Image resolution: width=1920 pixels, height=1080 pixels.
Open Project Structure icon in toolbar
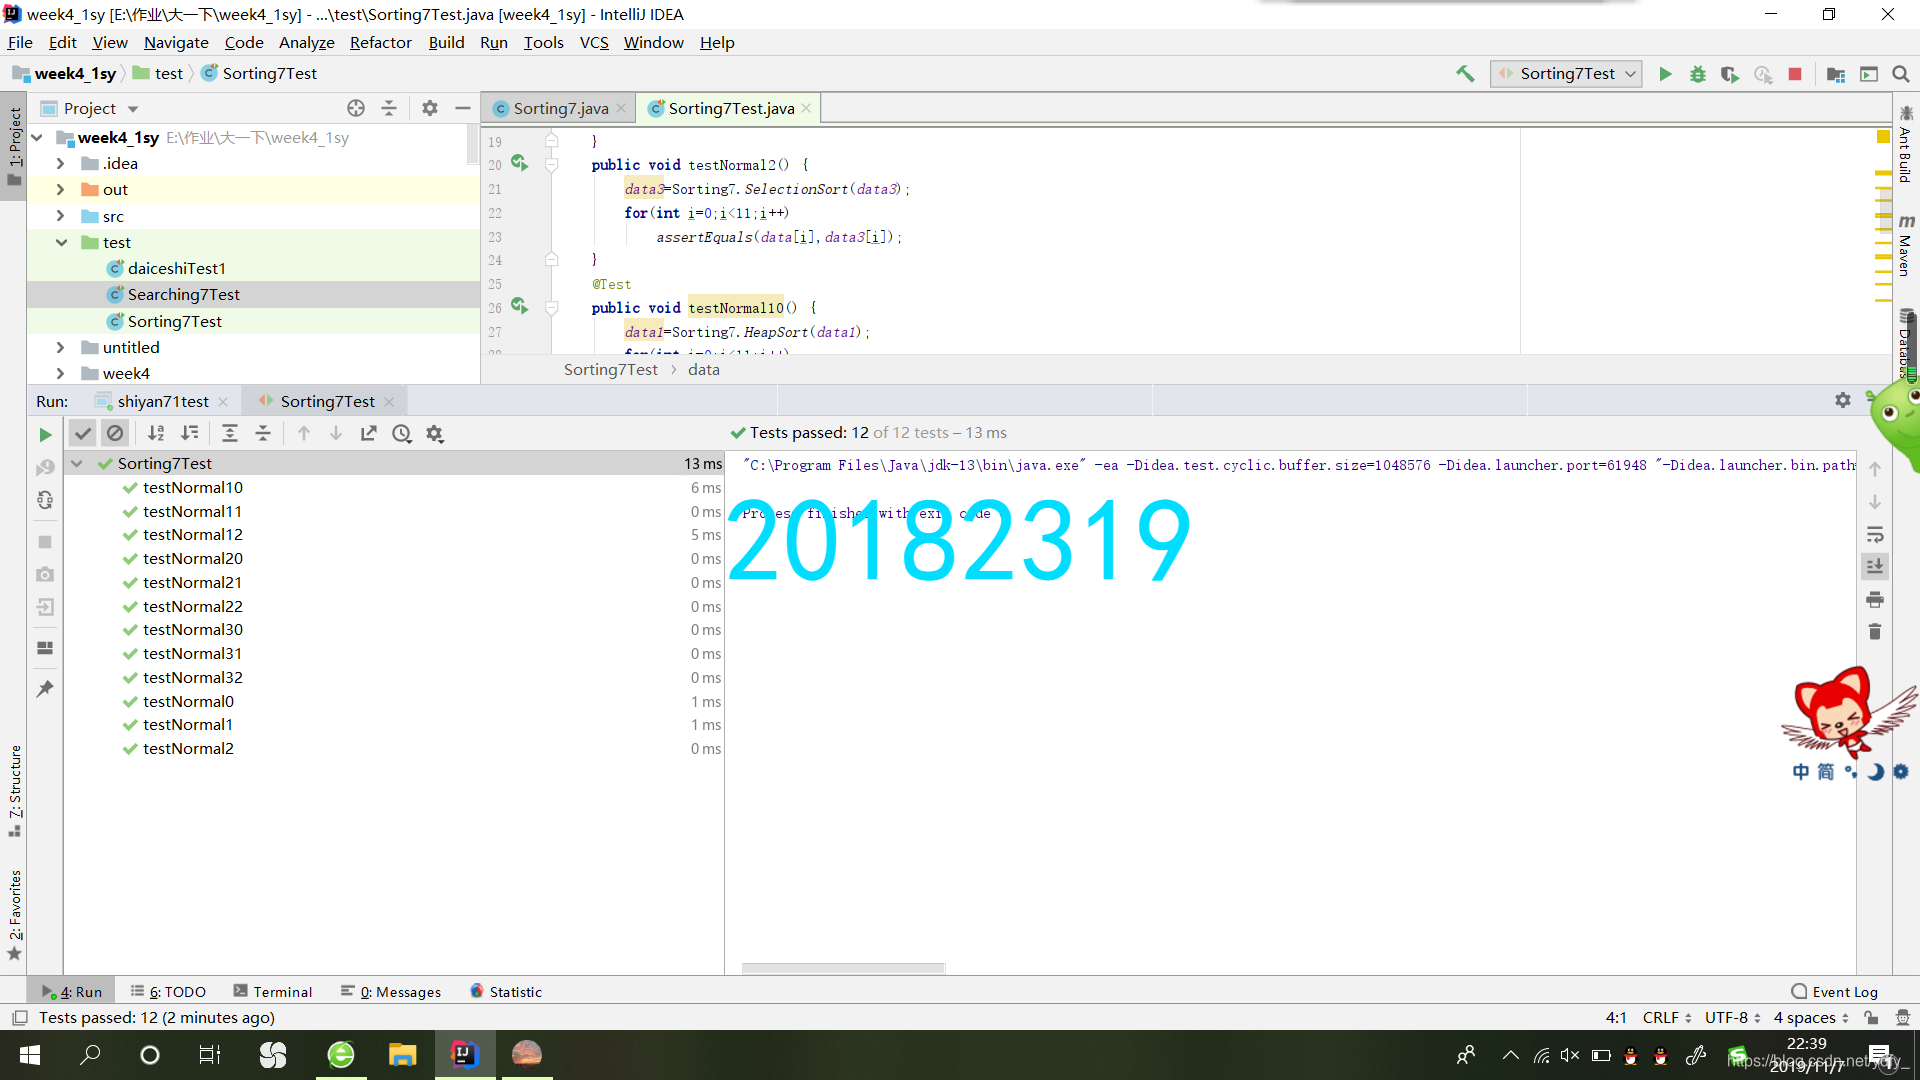click(1835, 74)
